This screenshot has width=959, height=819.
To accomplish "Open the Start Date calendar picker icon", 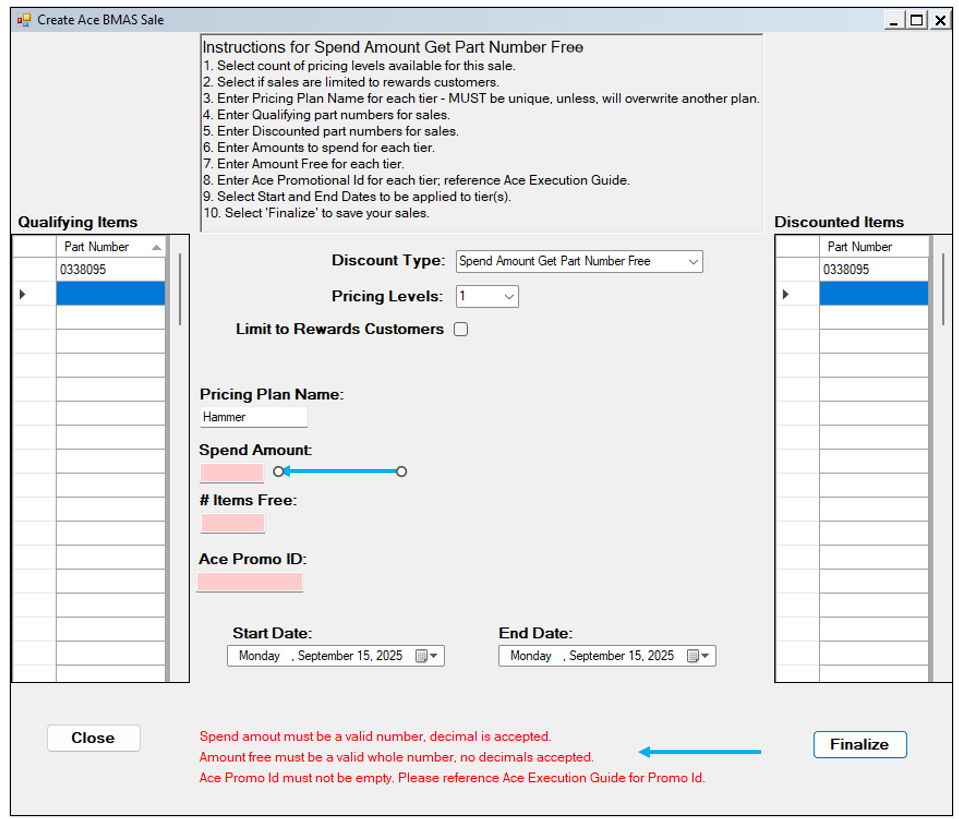I will tap(425, 656).
